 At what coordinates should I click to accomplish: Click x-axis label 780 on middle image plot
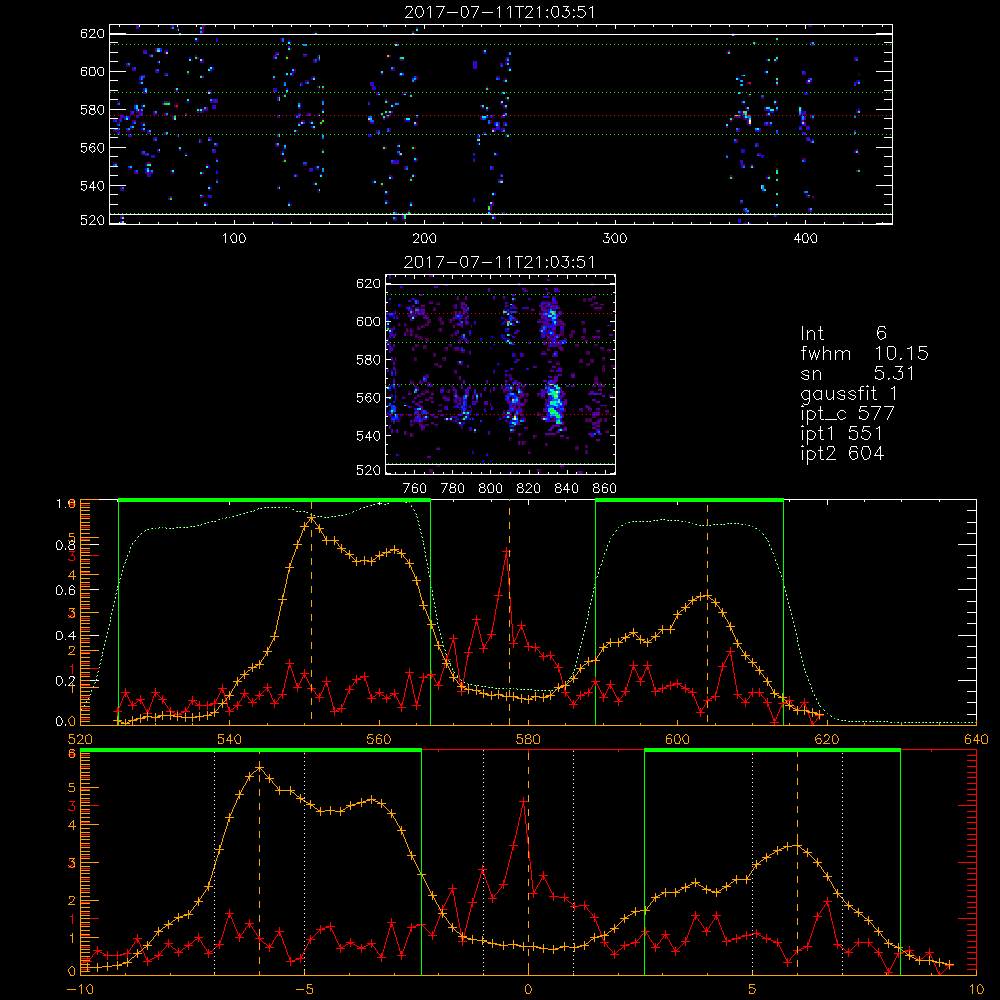pyautogui.click(x=453, y=489)
